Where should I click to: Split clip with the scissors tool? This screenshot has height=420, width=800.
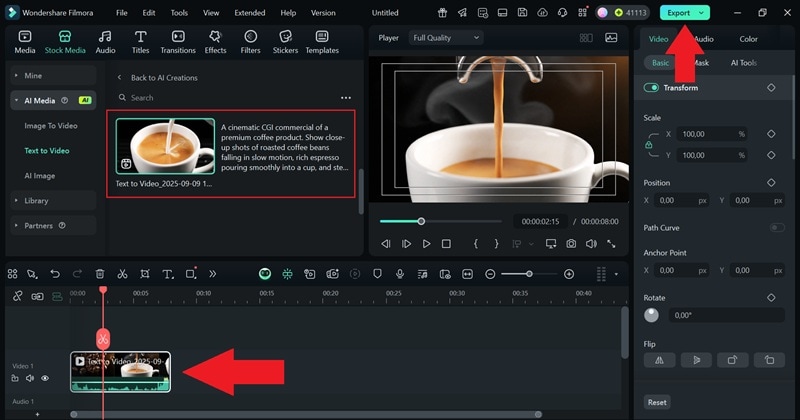coord(122,274)
